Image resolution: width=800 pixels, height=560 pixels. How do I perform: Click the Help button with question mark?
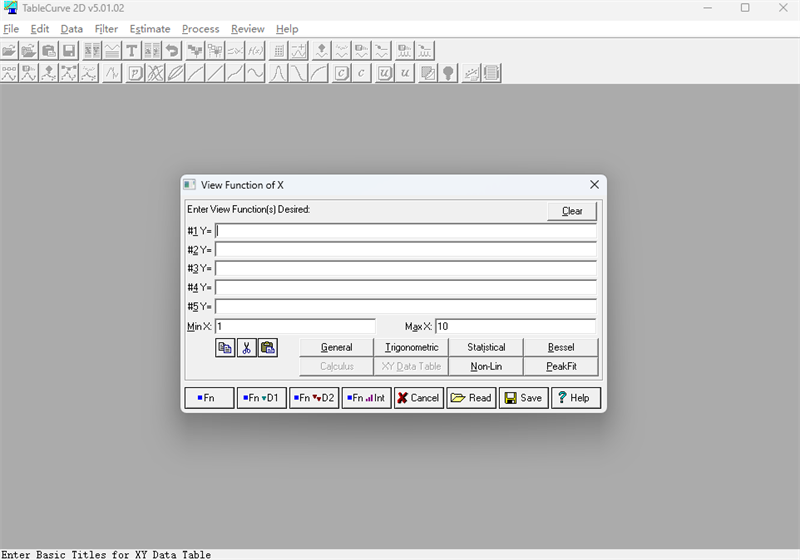click(576, 398)
